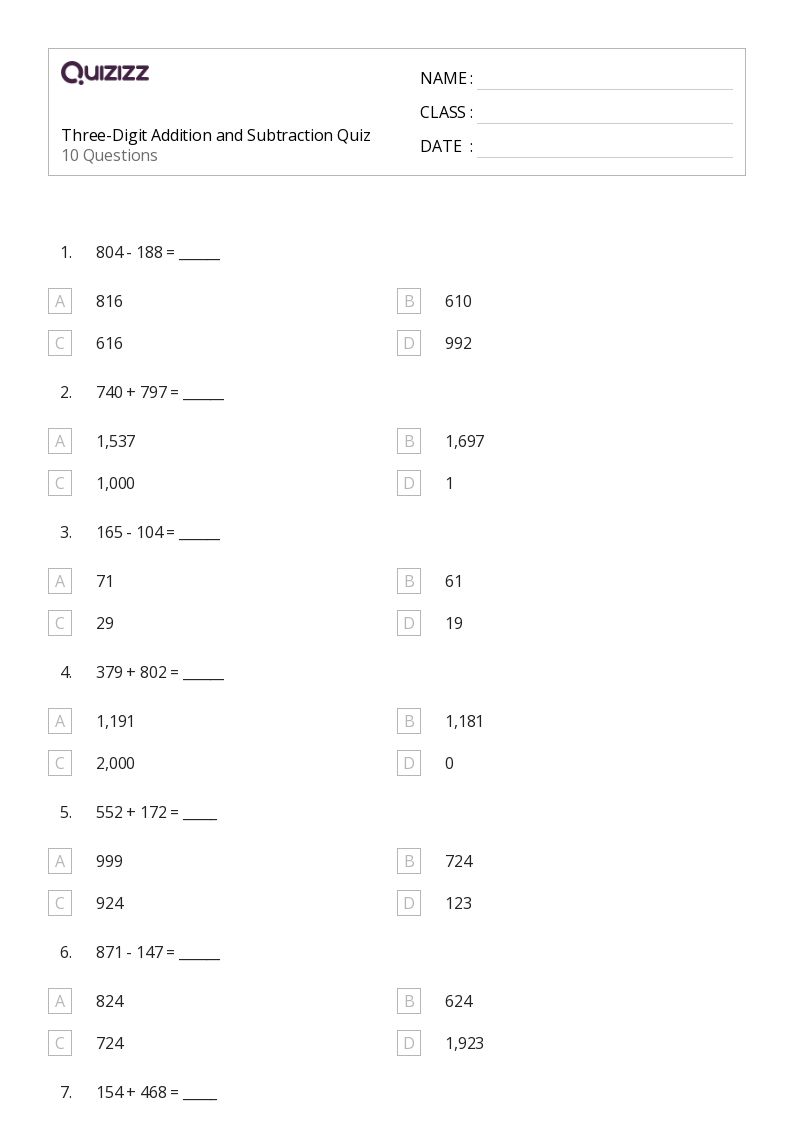
Task: Check option C showing 724 for question 6
Action: (60, 1043)
